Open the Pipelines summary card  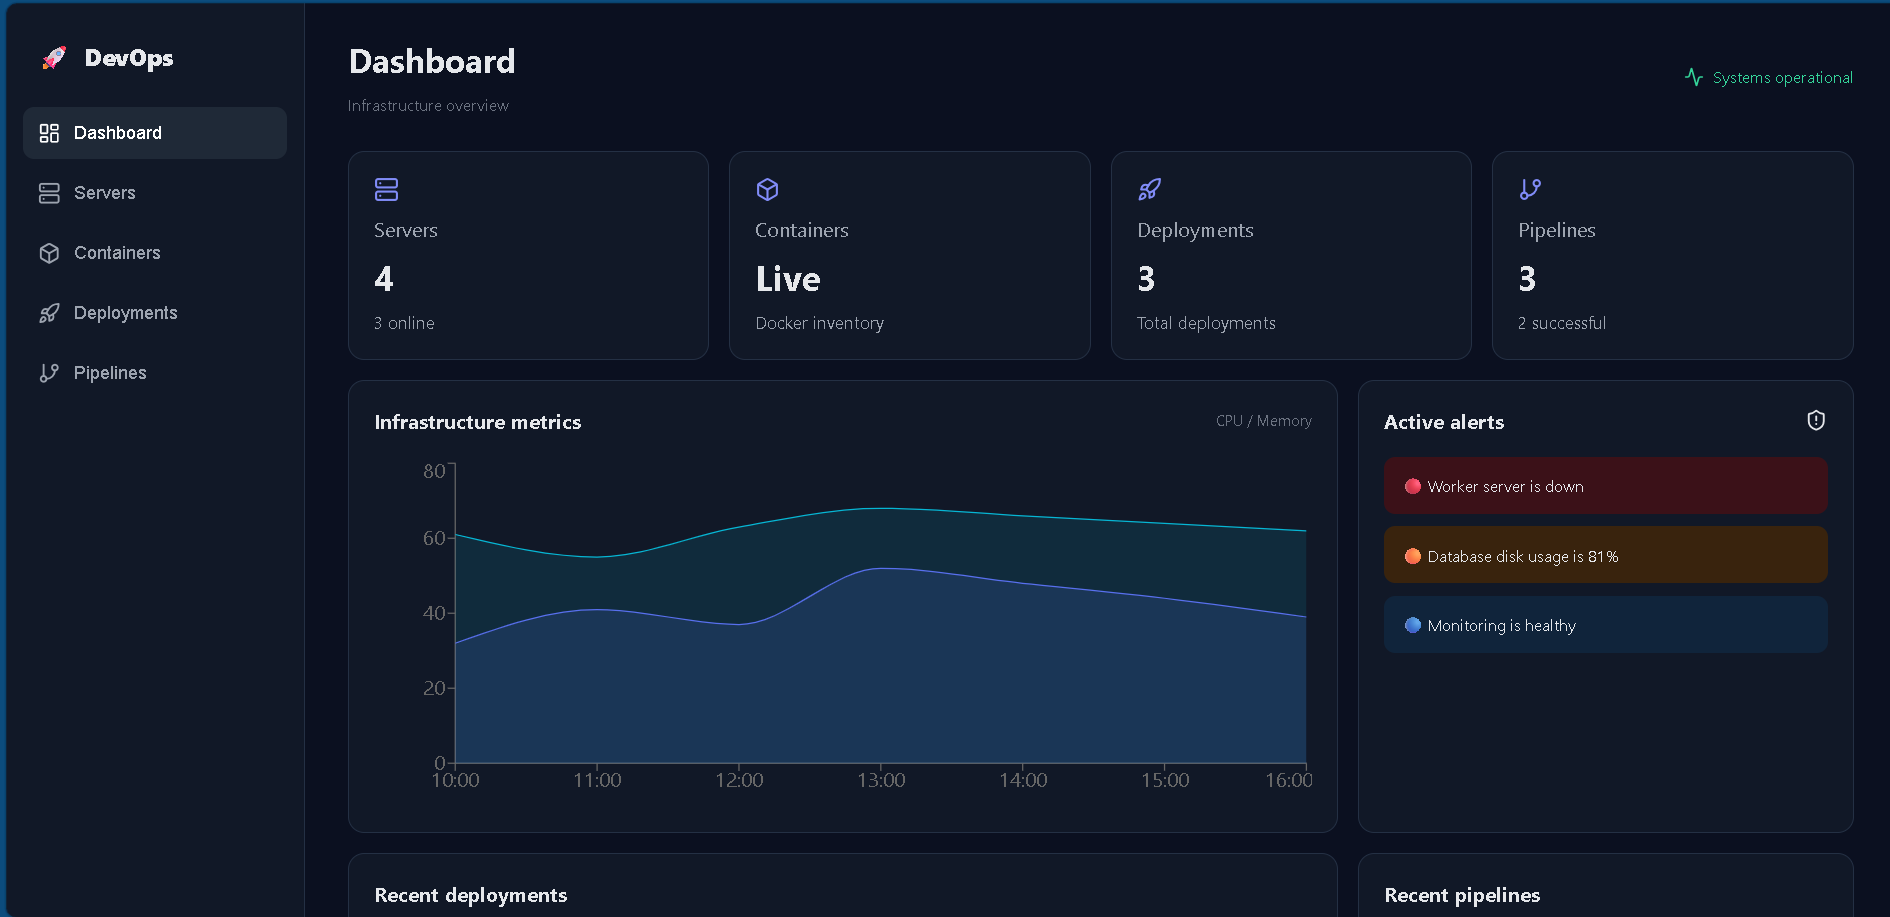tap(1673, 255)
